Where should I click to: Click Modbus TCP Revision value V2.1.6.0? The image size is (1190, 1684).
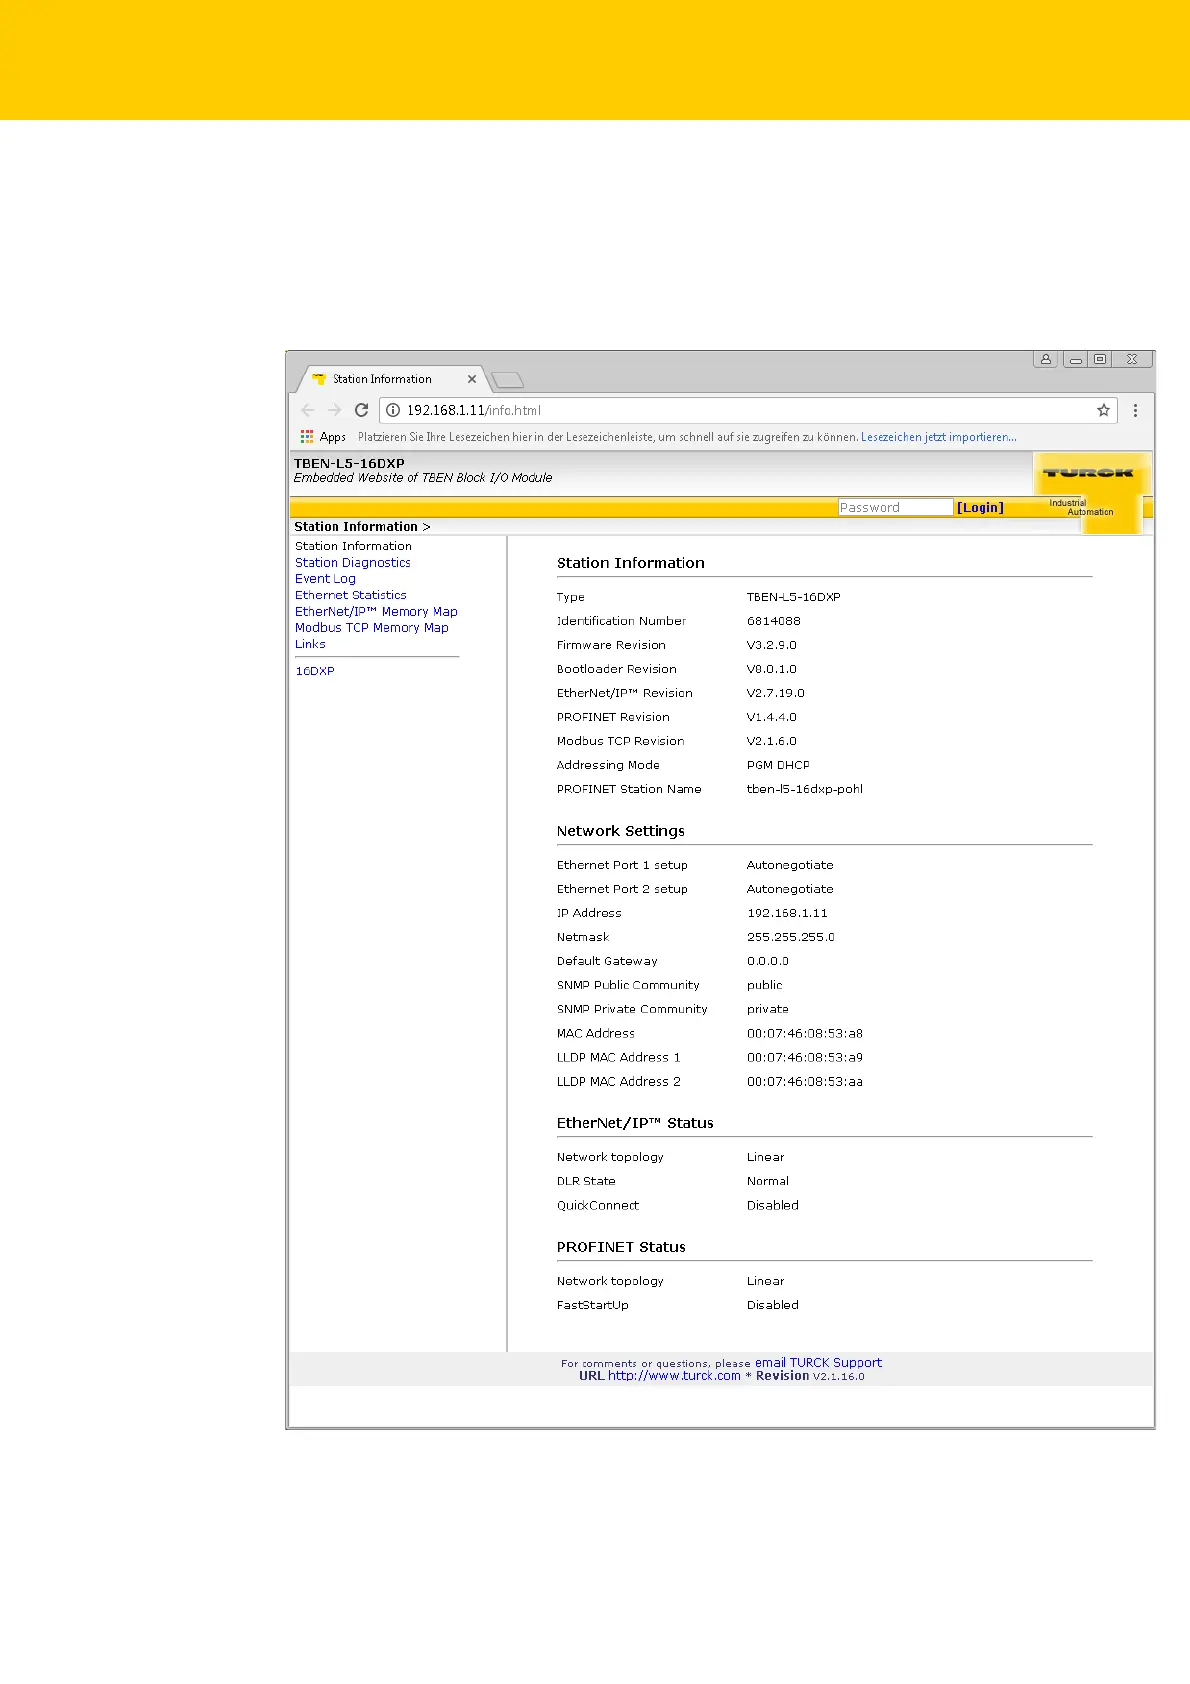(771, 741)
